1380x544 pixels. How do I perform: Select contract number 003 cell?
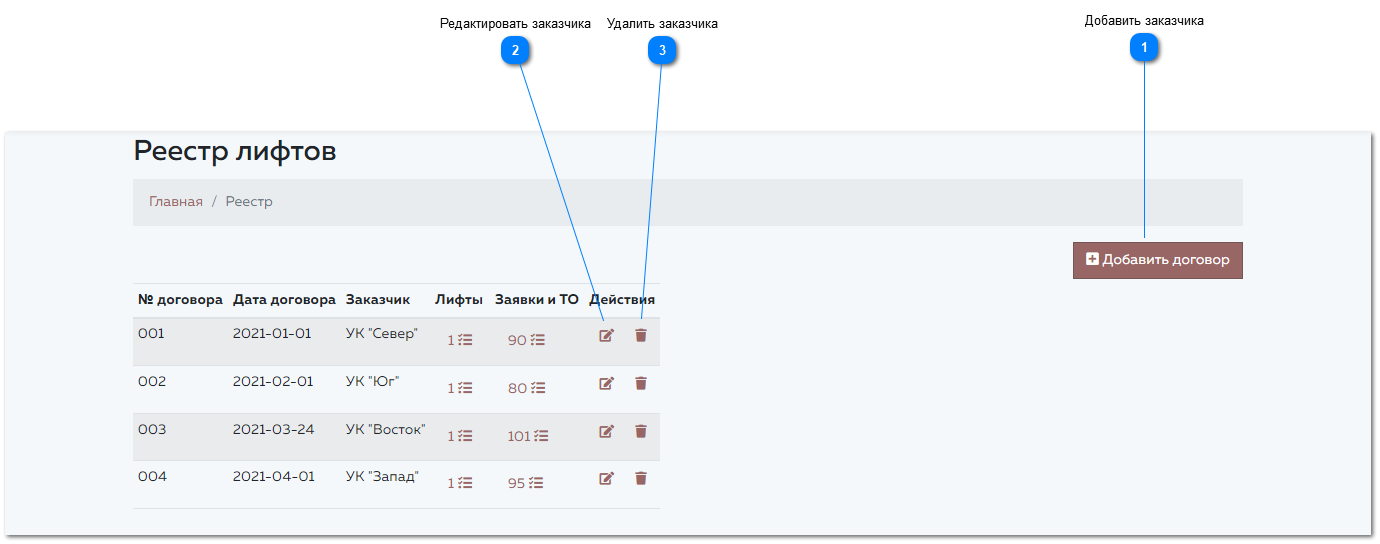click(152, 430)
